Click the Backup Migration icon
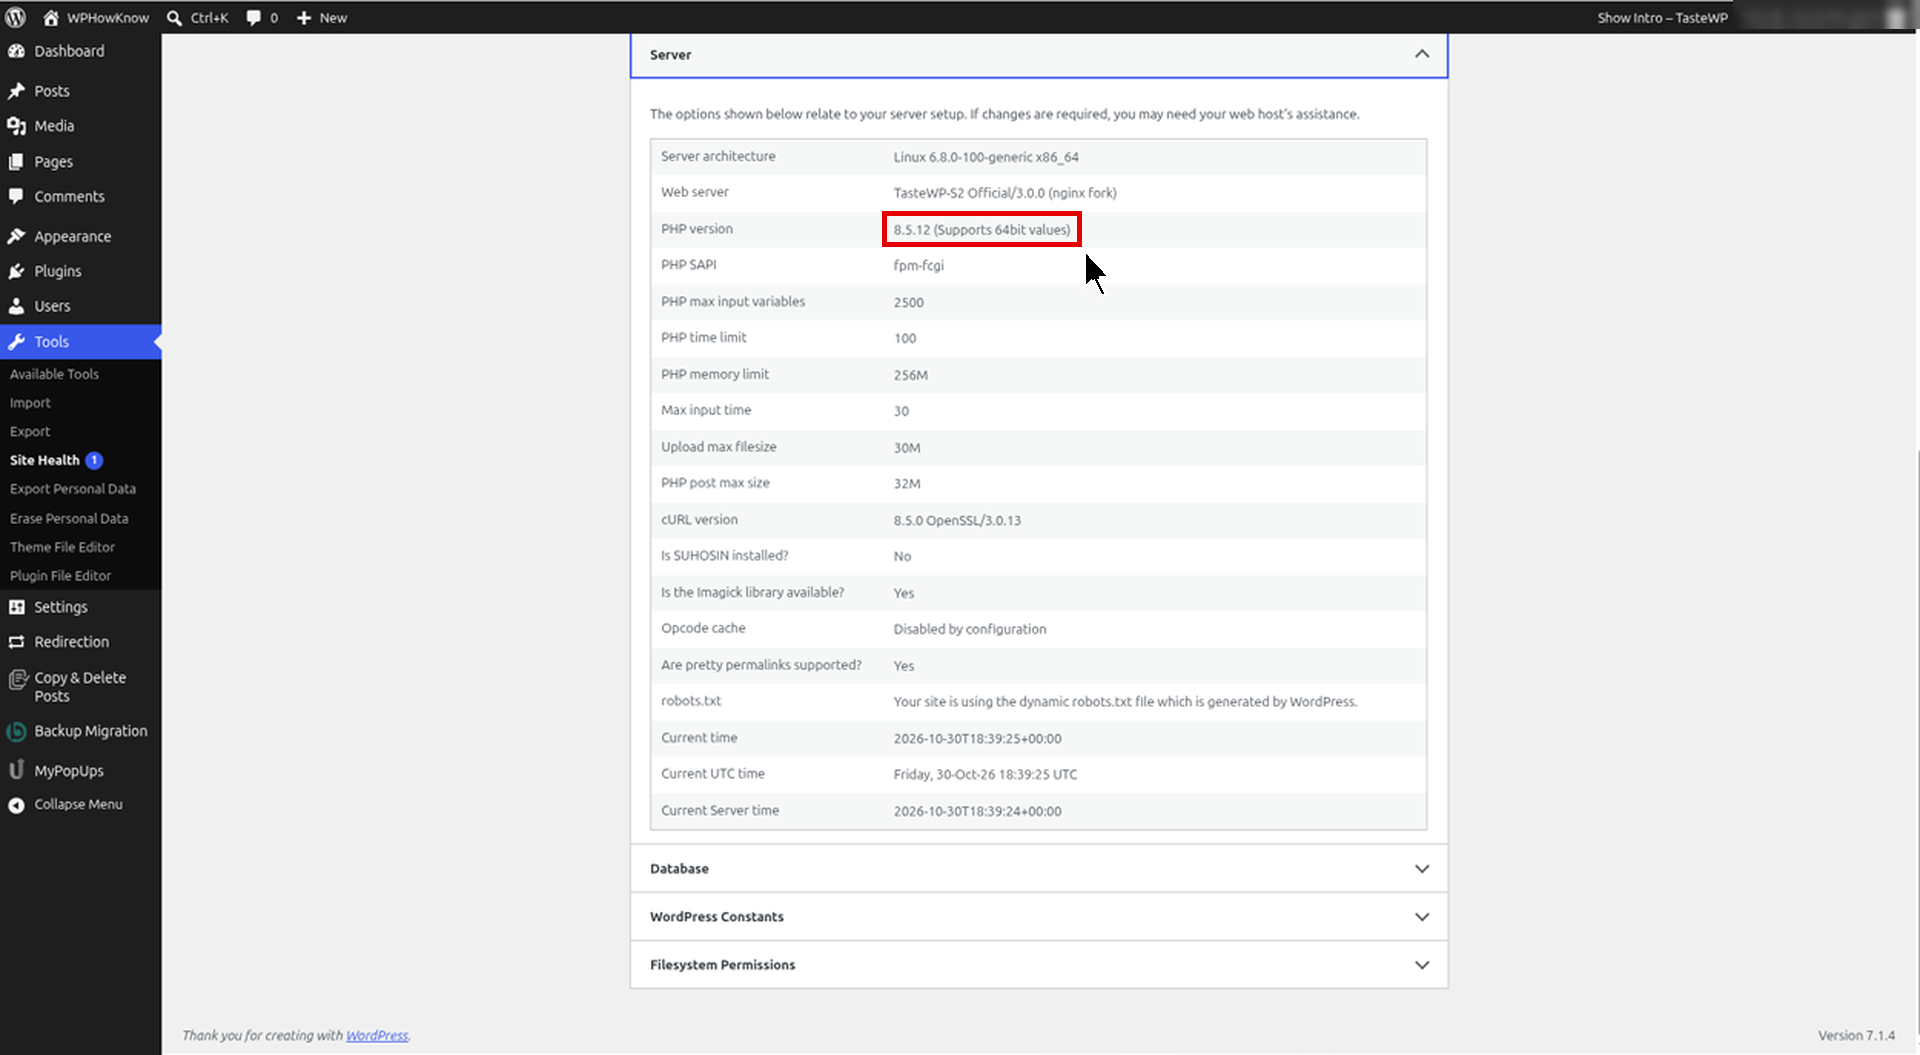1920x1055 pixels. click(16, 732)
